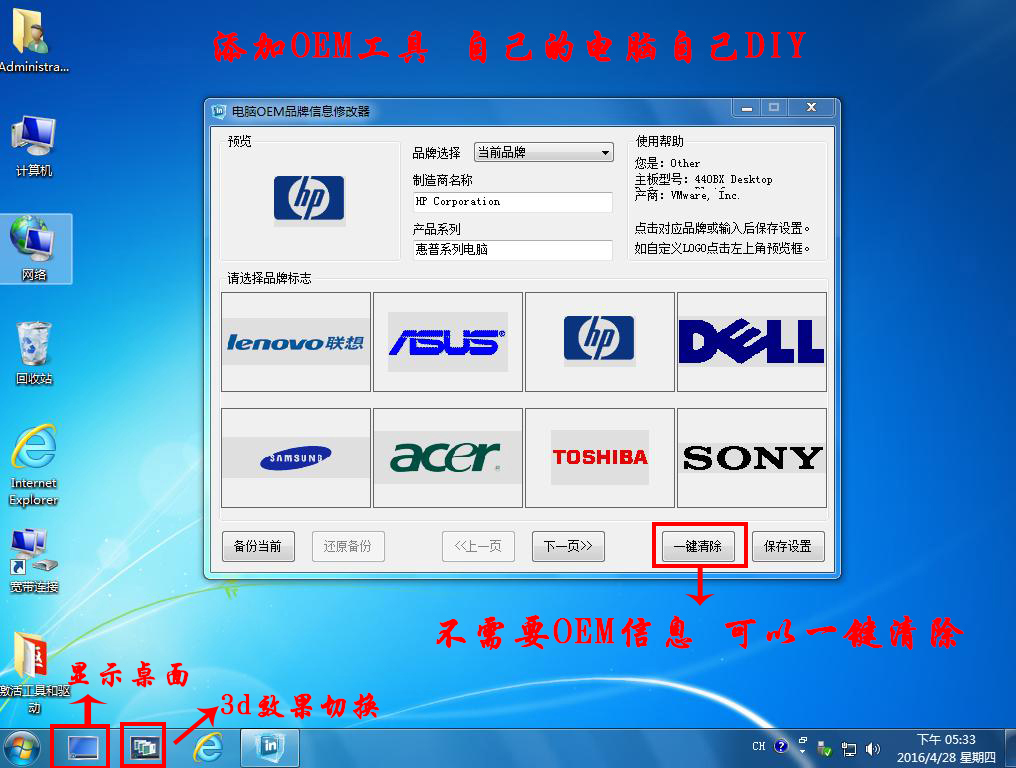The width and height of the screenshot is (1016, 768).
Task: Click the OEM tool taskbar button
Action: (270, 747)
